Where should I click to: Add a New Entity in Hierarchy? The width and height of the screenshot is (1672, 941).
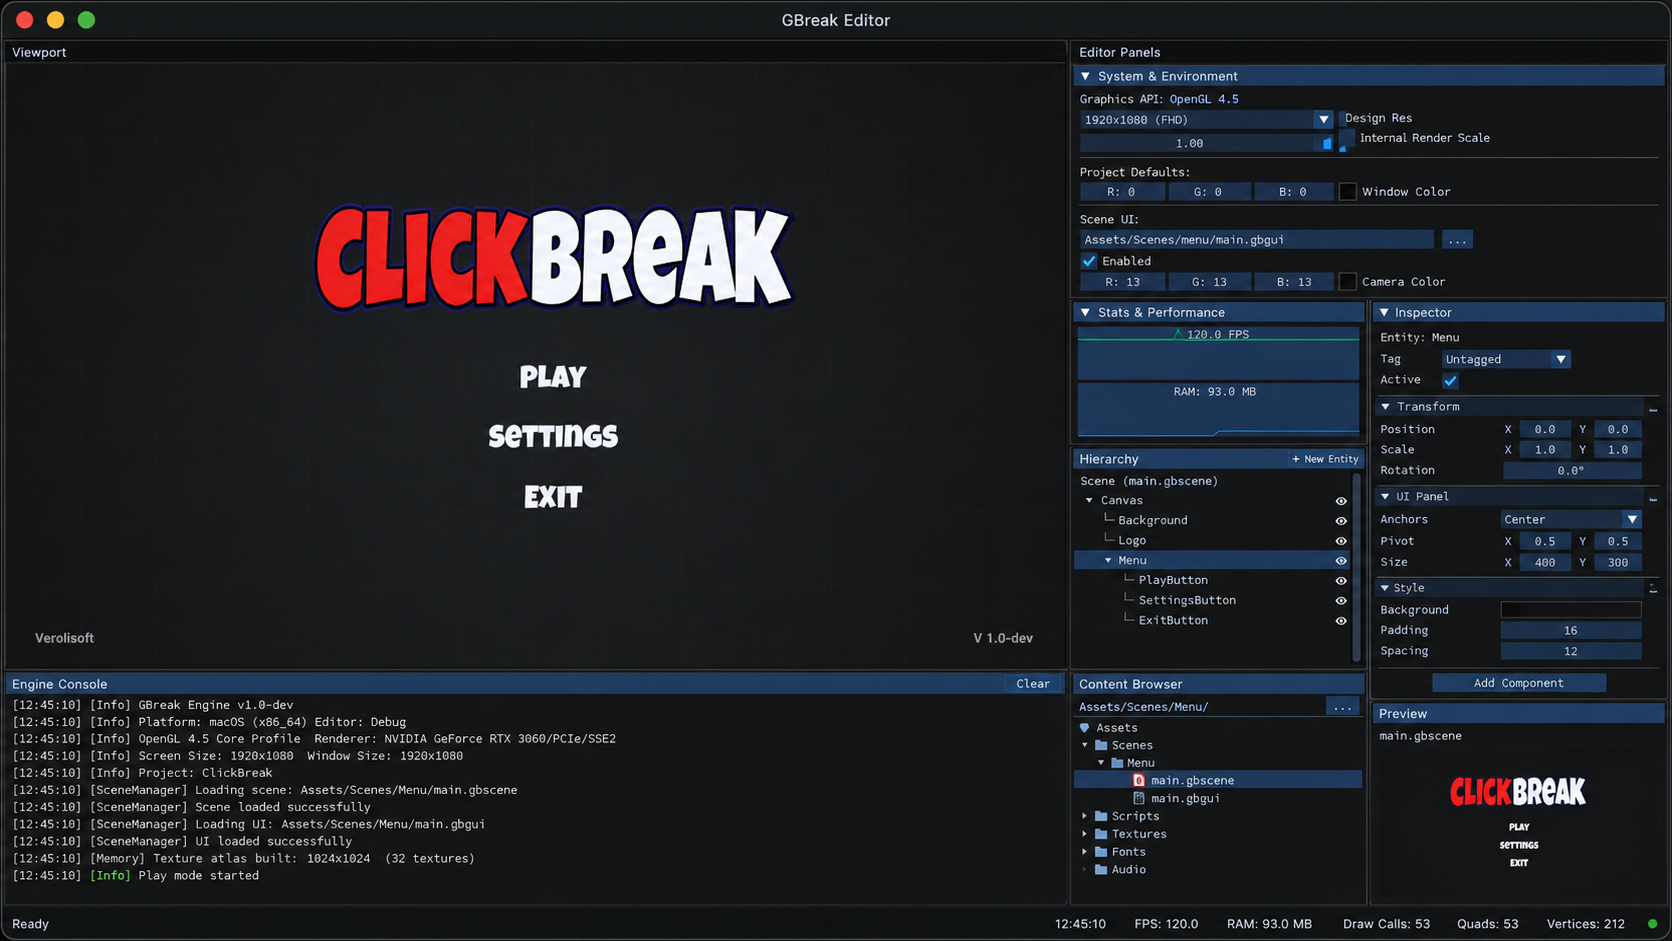(1325, 459)
